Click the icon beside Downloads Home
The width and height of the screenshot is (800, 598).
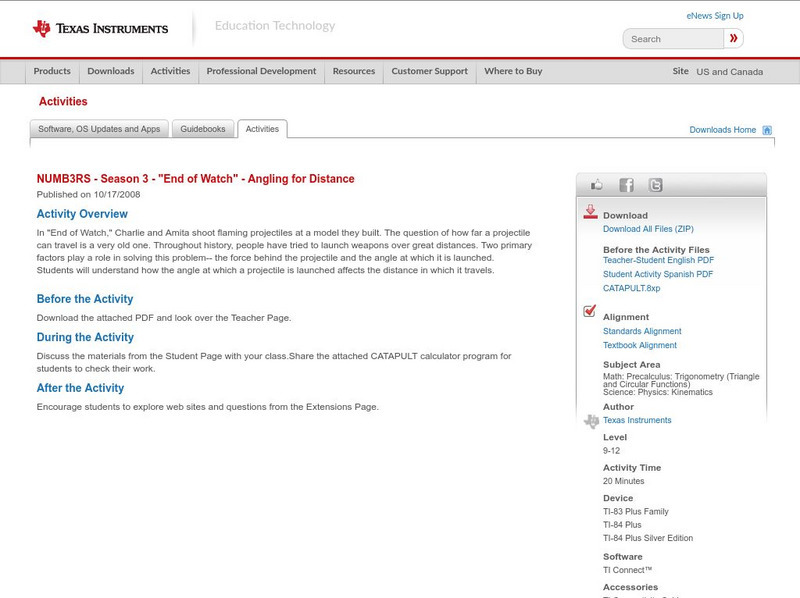click(x=767, y=129)
